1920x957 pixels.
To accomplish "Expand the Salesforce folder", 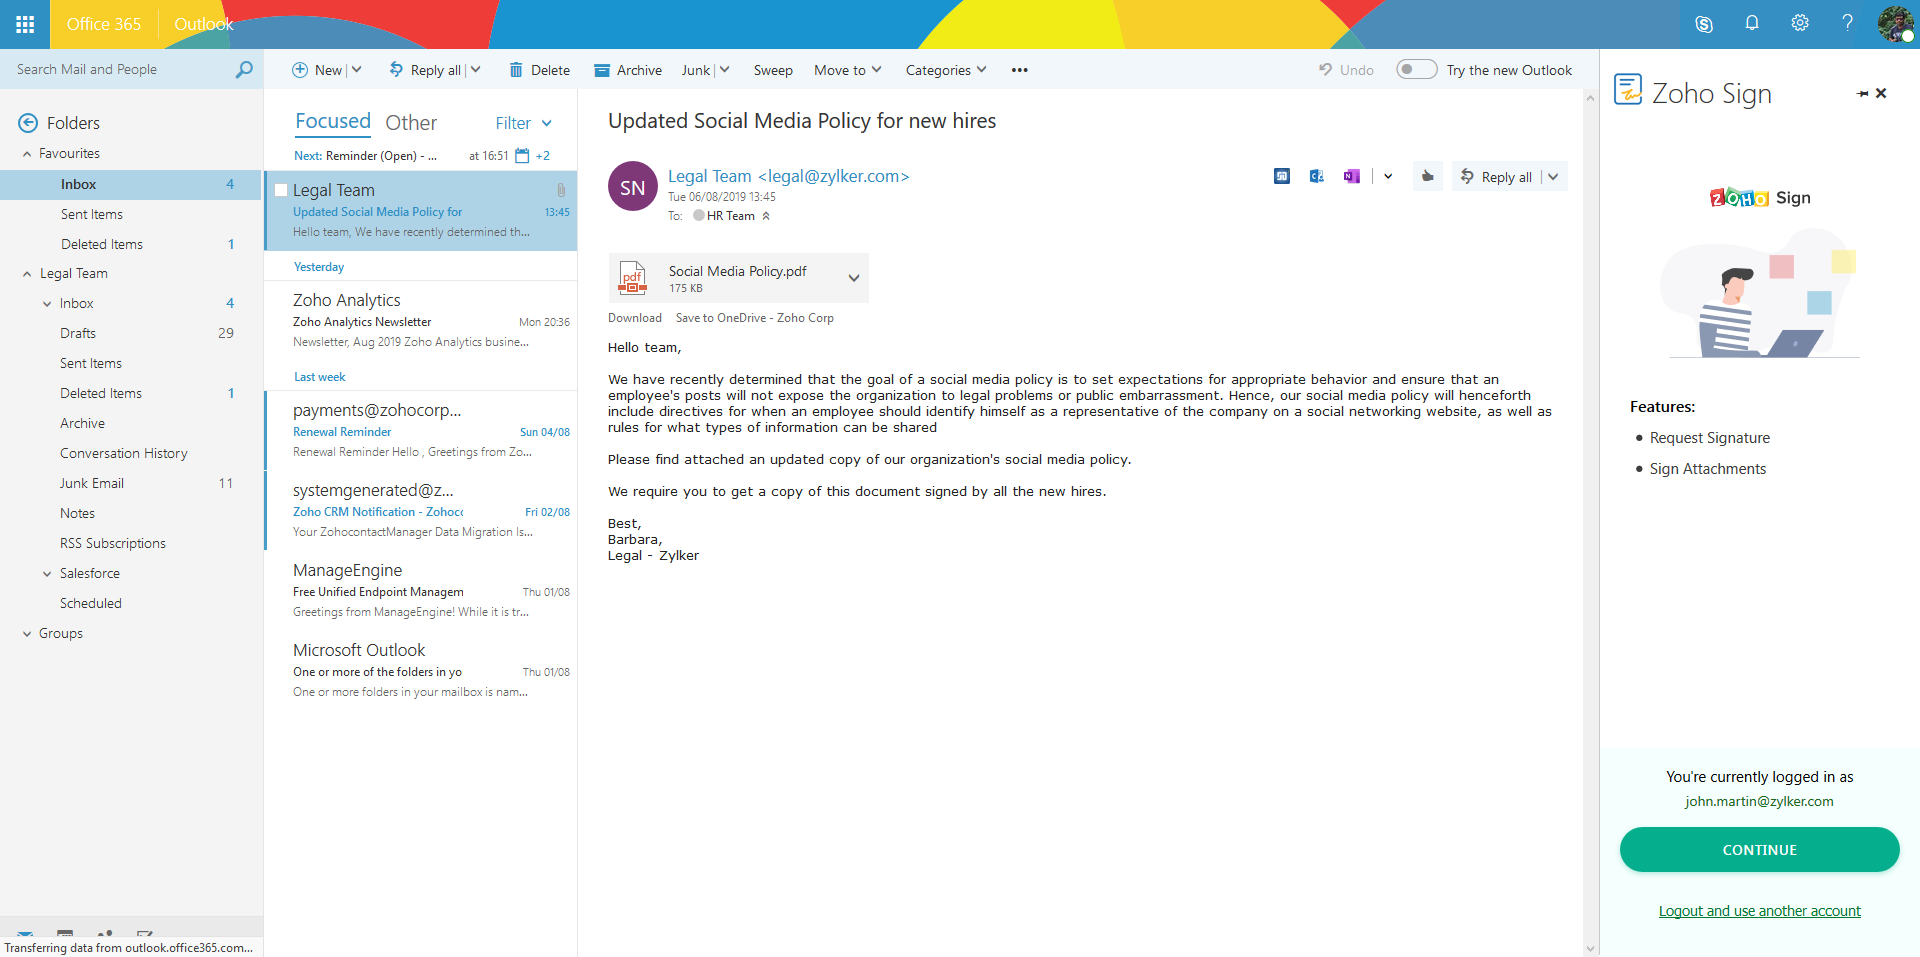I will click(x=47, y=574).
